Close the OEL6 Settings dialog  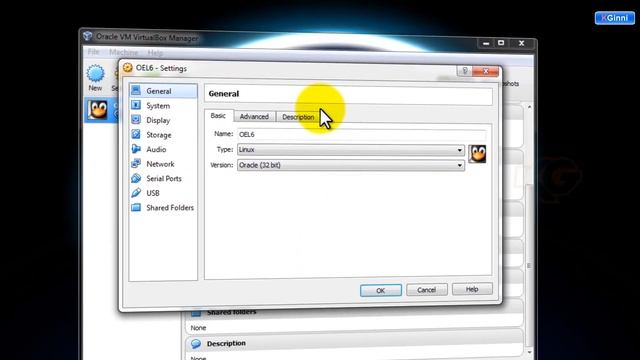pyautogui.click(x=486, y=71)
